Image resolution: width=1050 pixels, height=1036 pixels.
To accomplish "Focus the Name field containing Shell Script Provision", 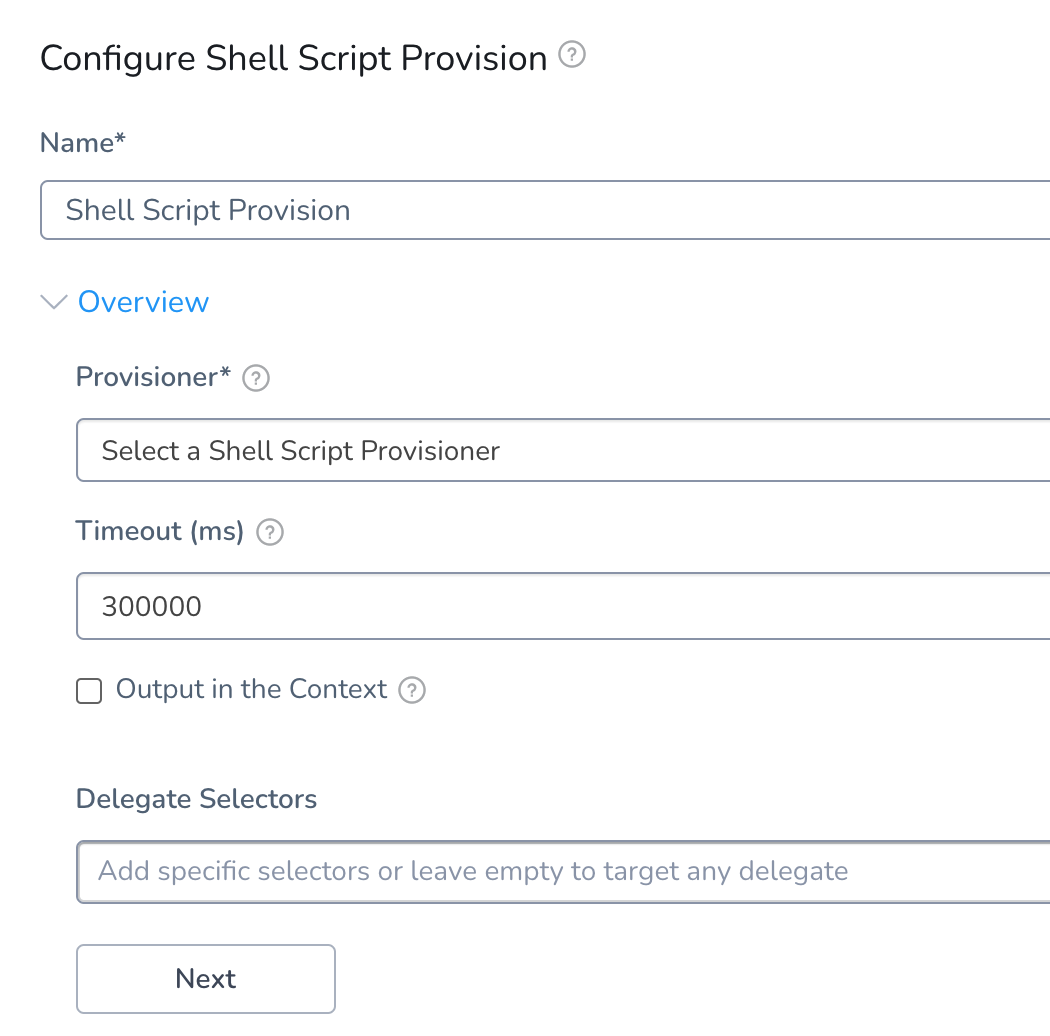I will (545, 210).
